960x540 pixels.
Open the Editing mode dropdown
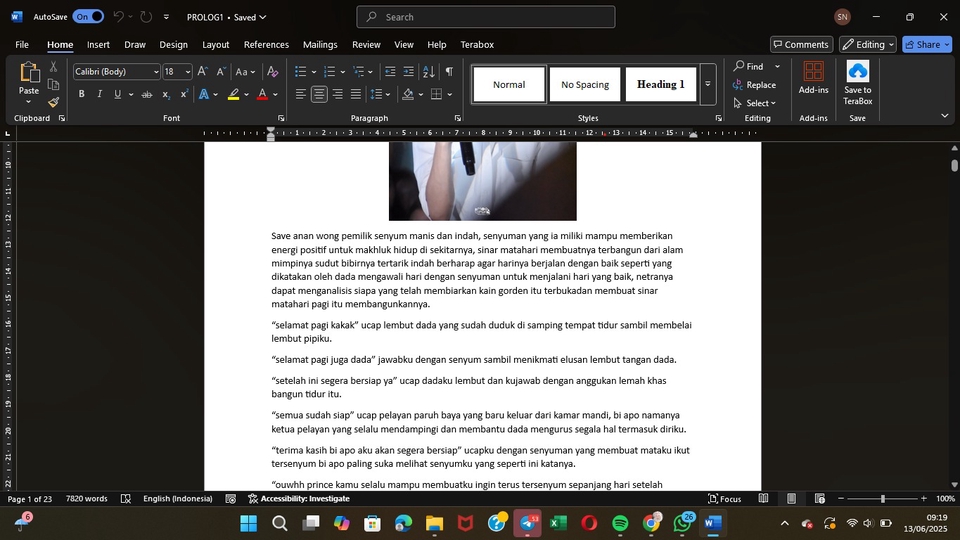point(868,44)
